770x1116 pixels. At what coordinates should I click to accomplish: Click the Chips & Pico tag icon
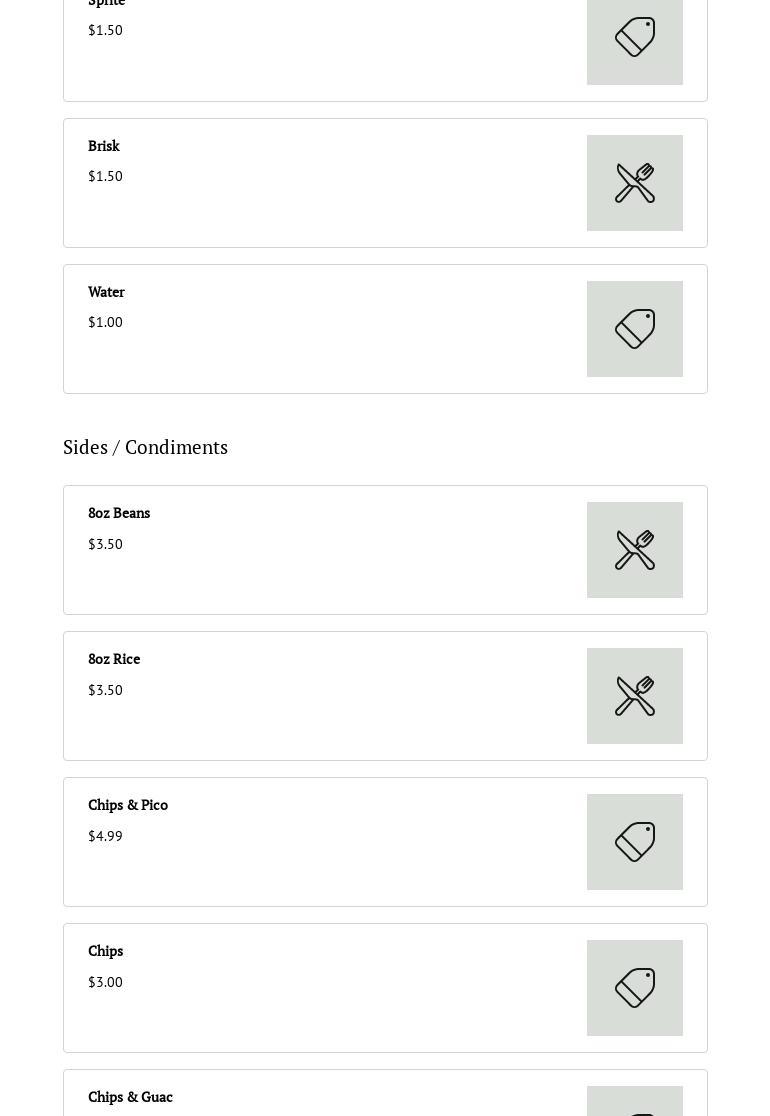coord(635,842)
